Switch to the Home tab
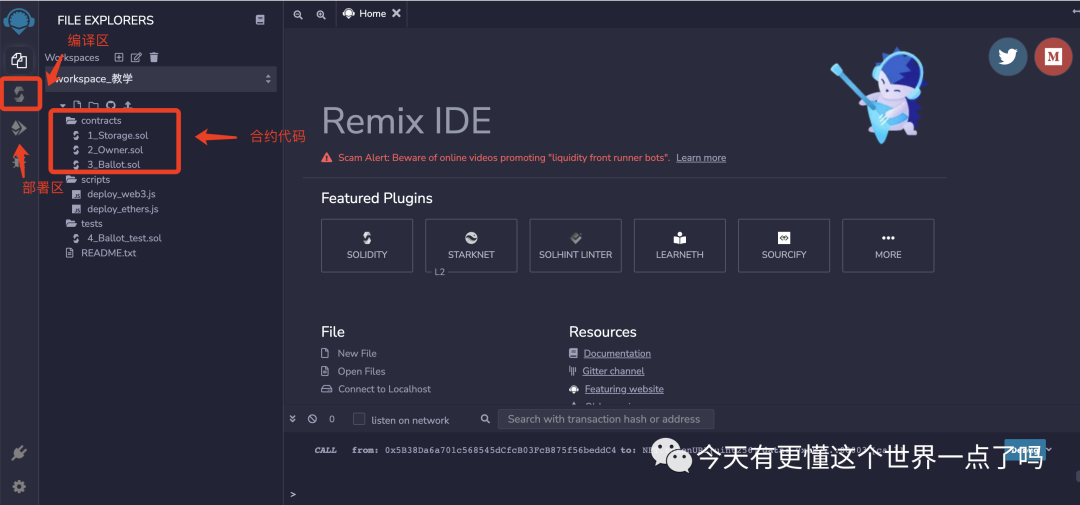Screen dimensions: 1080x505 (x=365, y=14)
